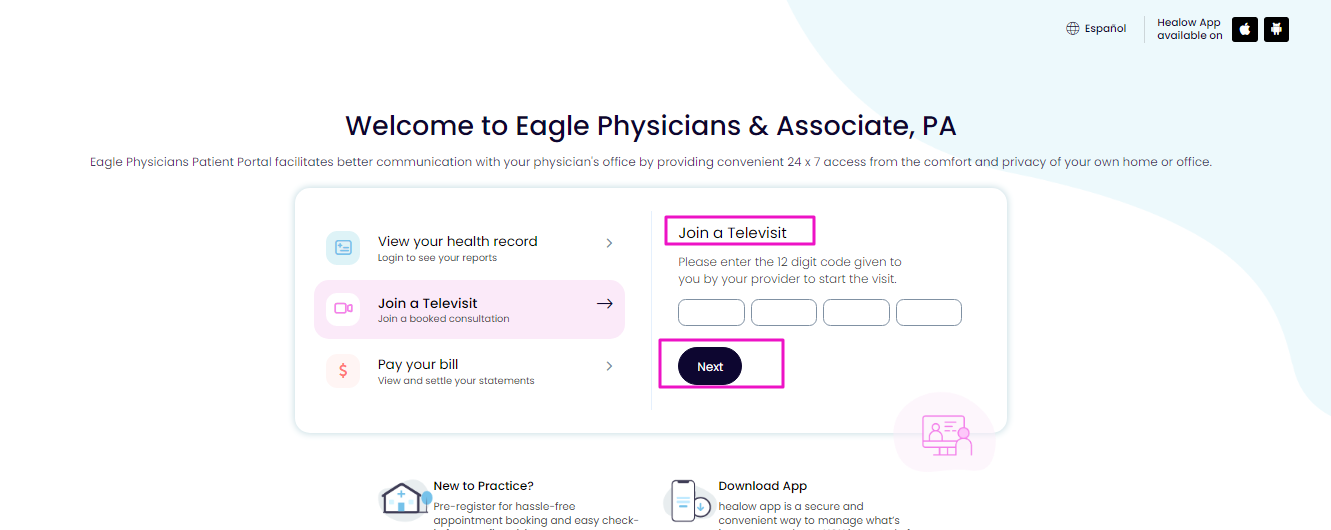Screen dimensions: 1331x530
Task: Expand View your health record chevron
Action: (x=609, y=243)
